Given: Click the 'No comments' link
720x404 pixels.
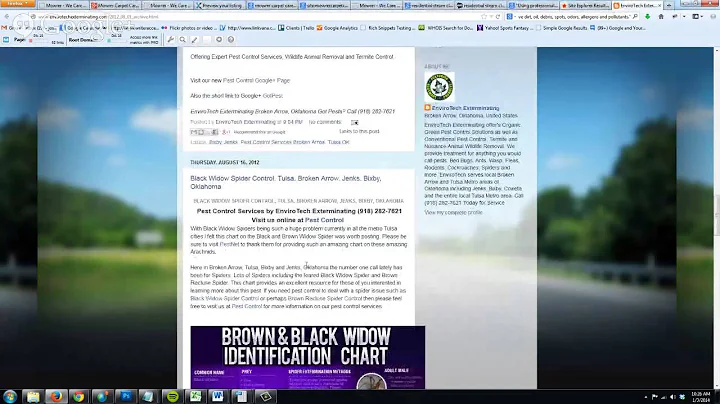Looking at the screenshot, I should coord(325,122).
